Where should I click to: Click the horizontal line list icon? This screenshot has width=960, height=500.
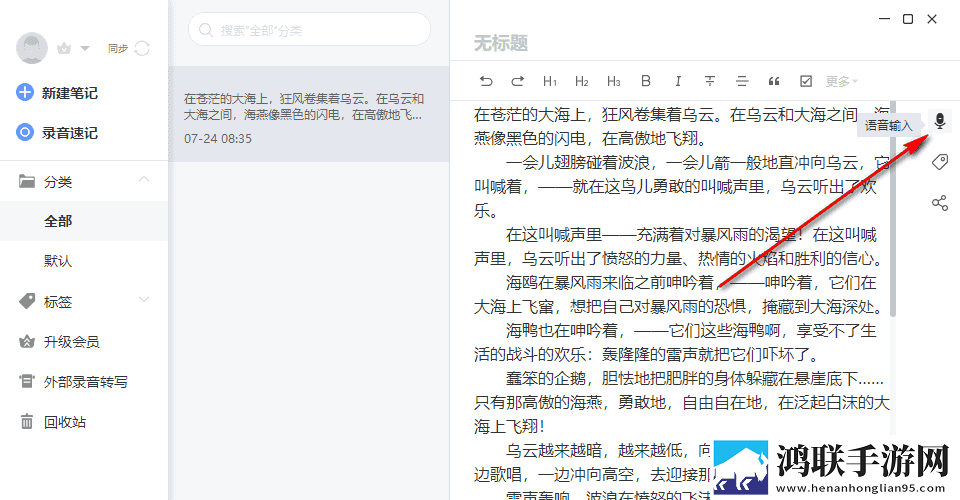[742, 81]
